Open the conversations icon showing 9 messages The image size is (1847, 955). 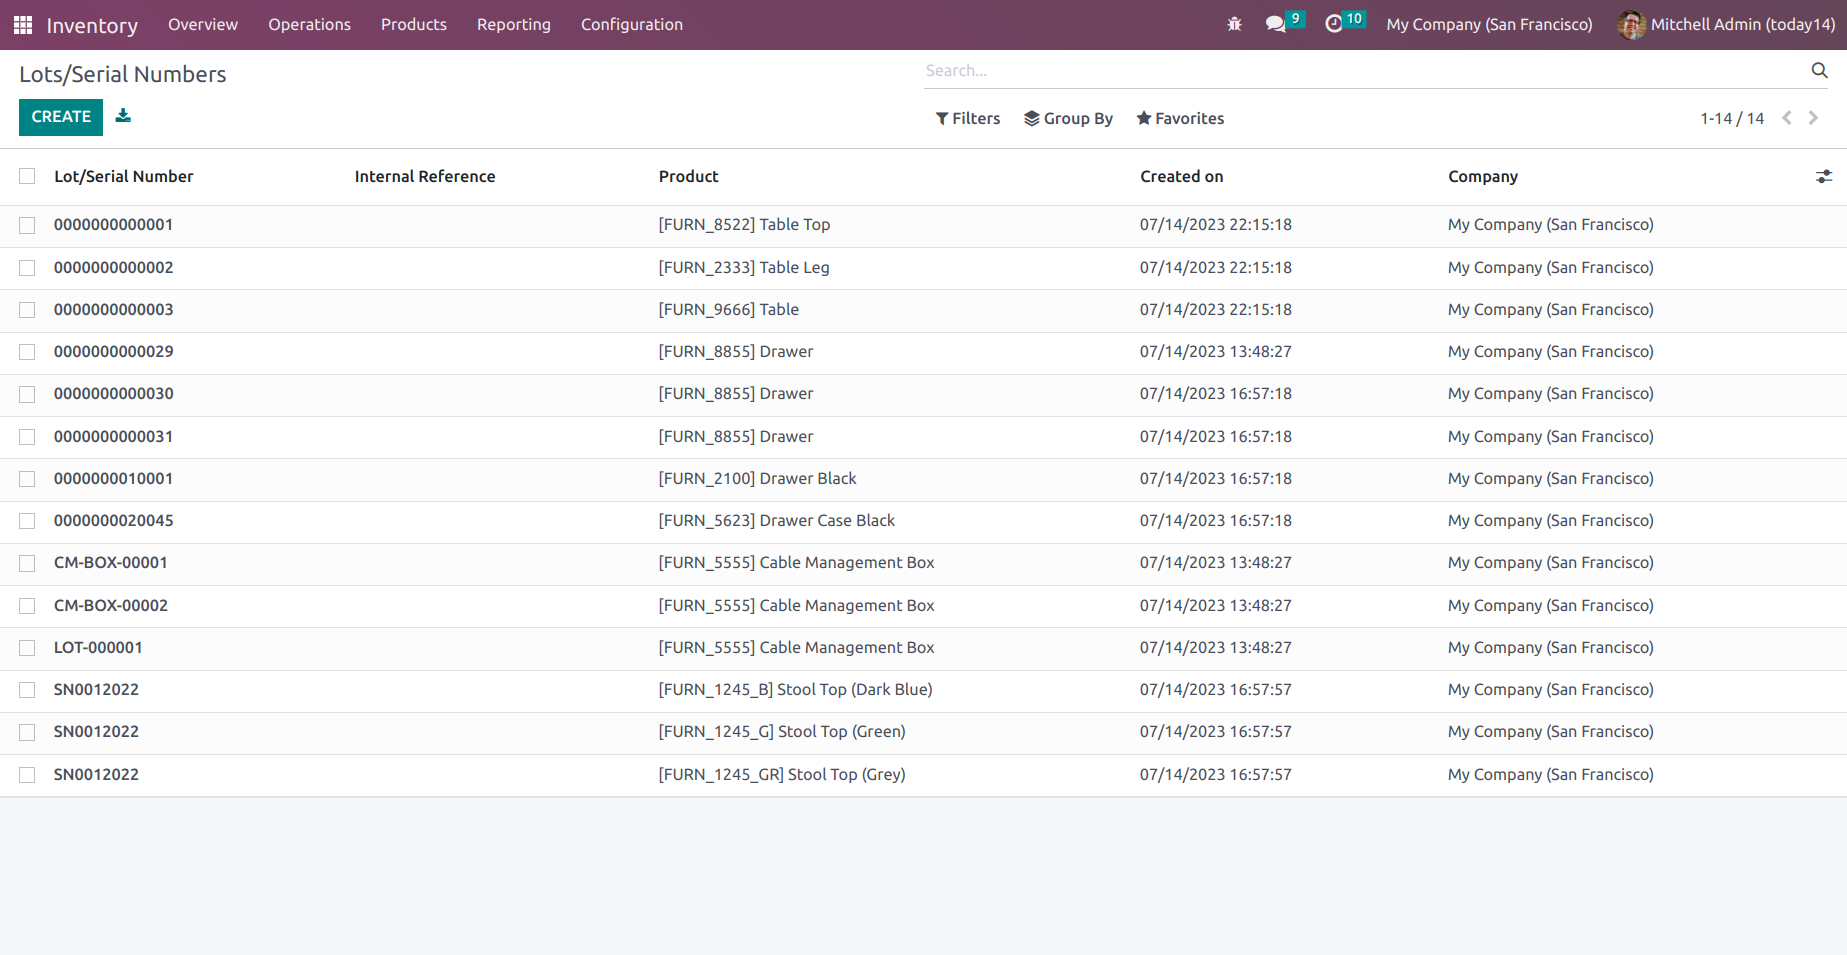click(x=1275, y=23)
